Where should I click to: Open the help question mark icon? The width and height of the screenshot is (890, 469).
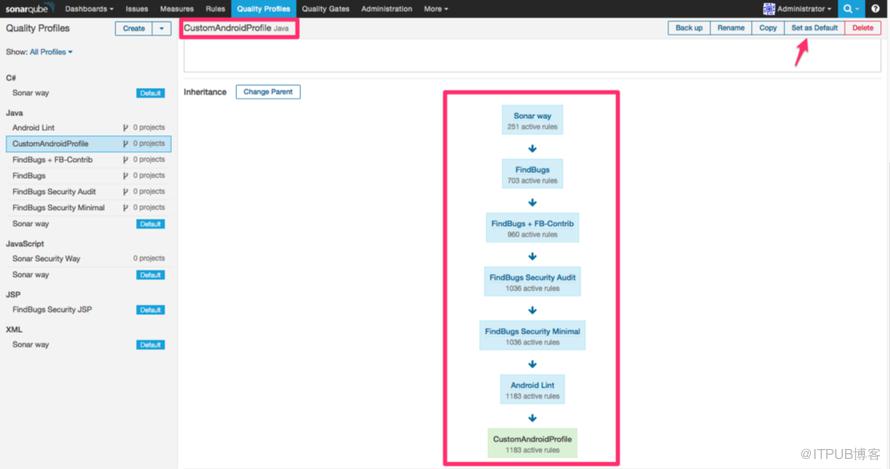pos(875,9)
